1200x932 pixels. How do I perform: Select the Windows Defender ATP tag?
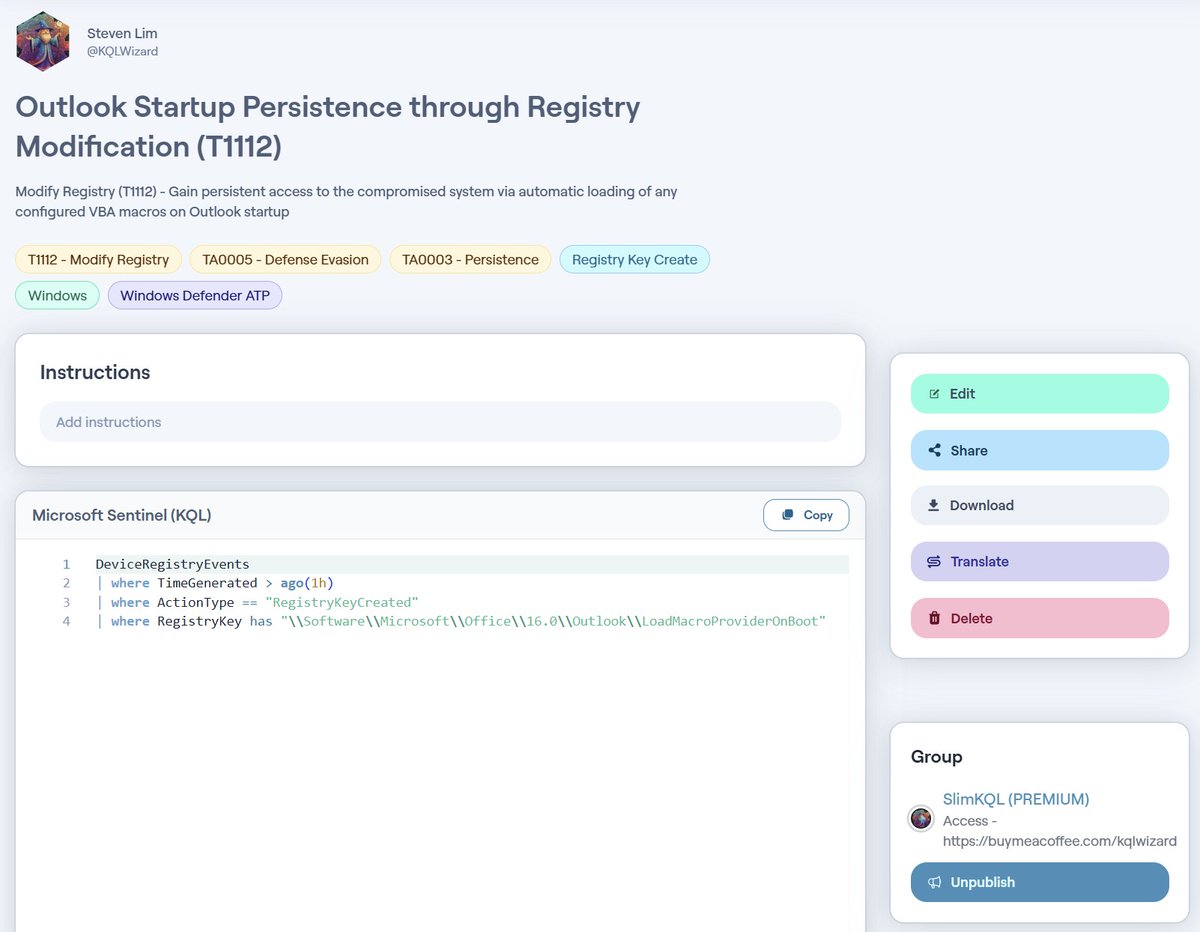pyautogui.click(x=195, y=295)
